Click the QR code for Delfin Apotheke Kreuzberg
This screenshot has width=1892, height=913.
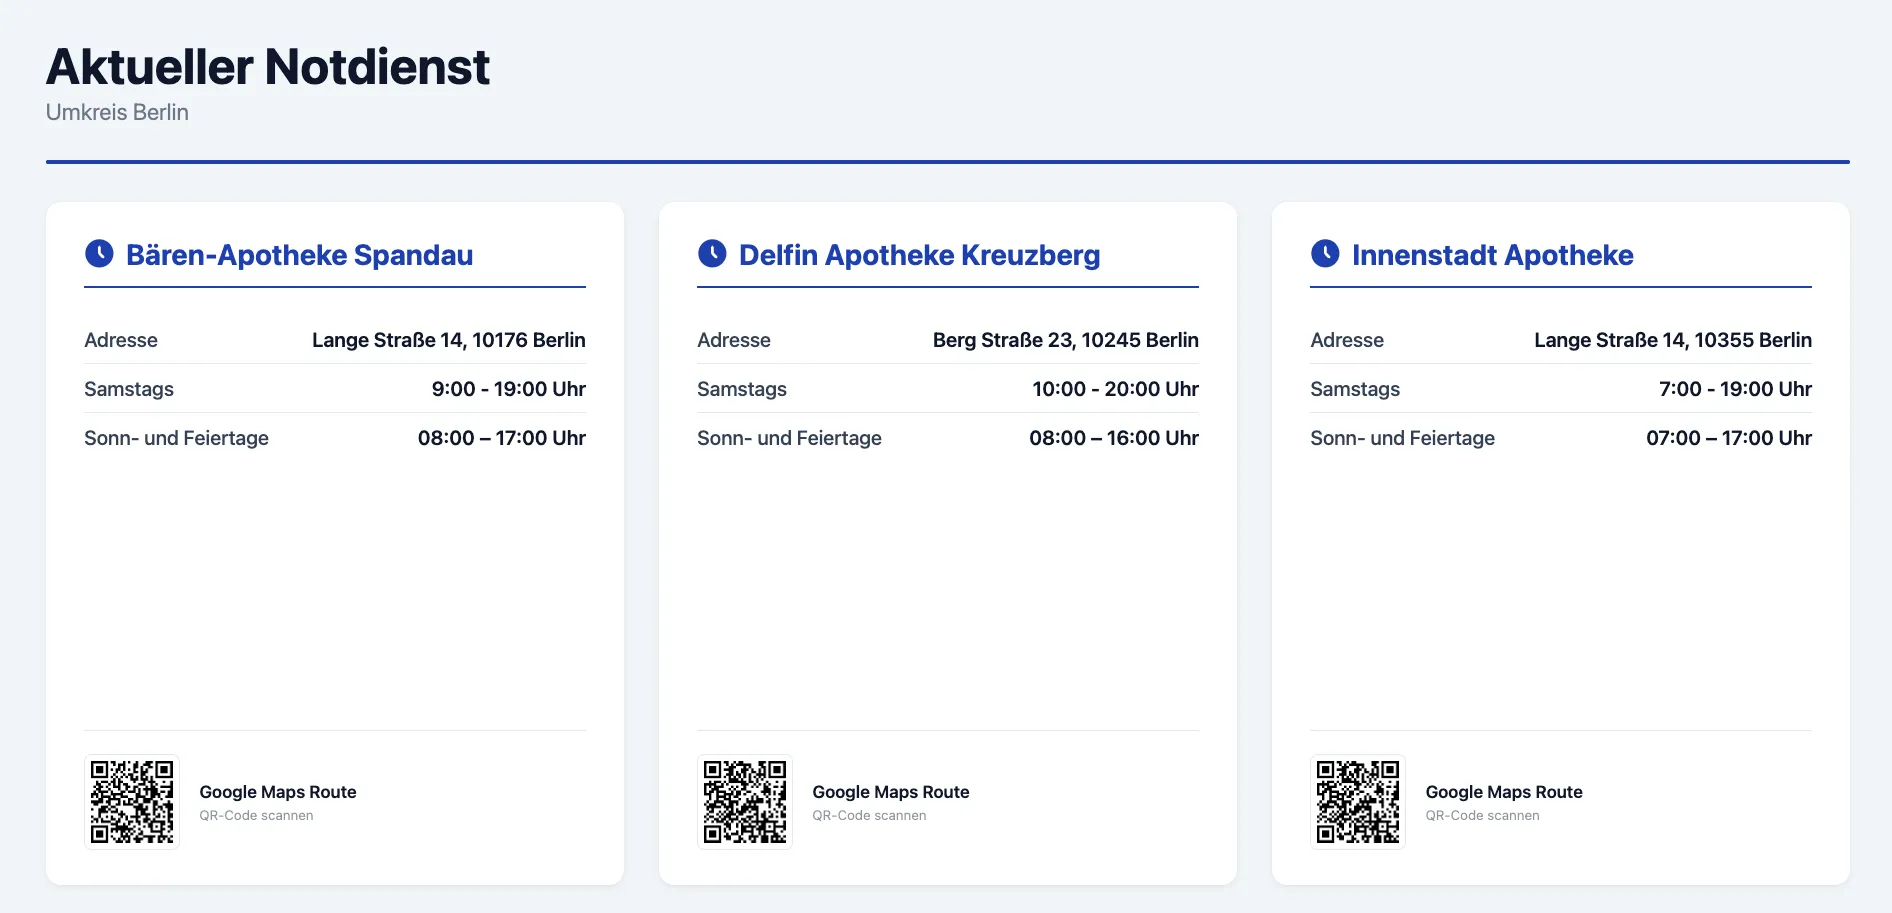(745, 802)
